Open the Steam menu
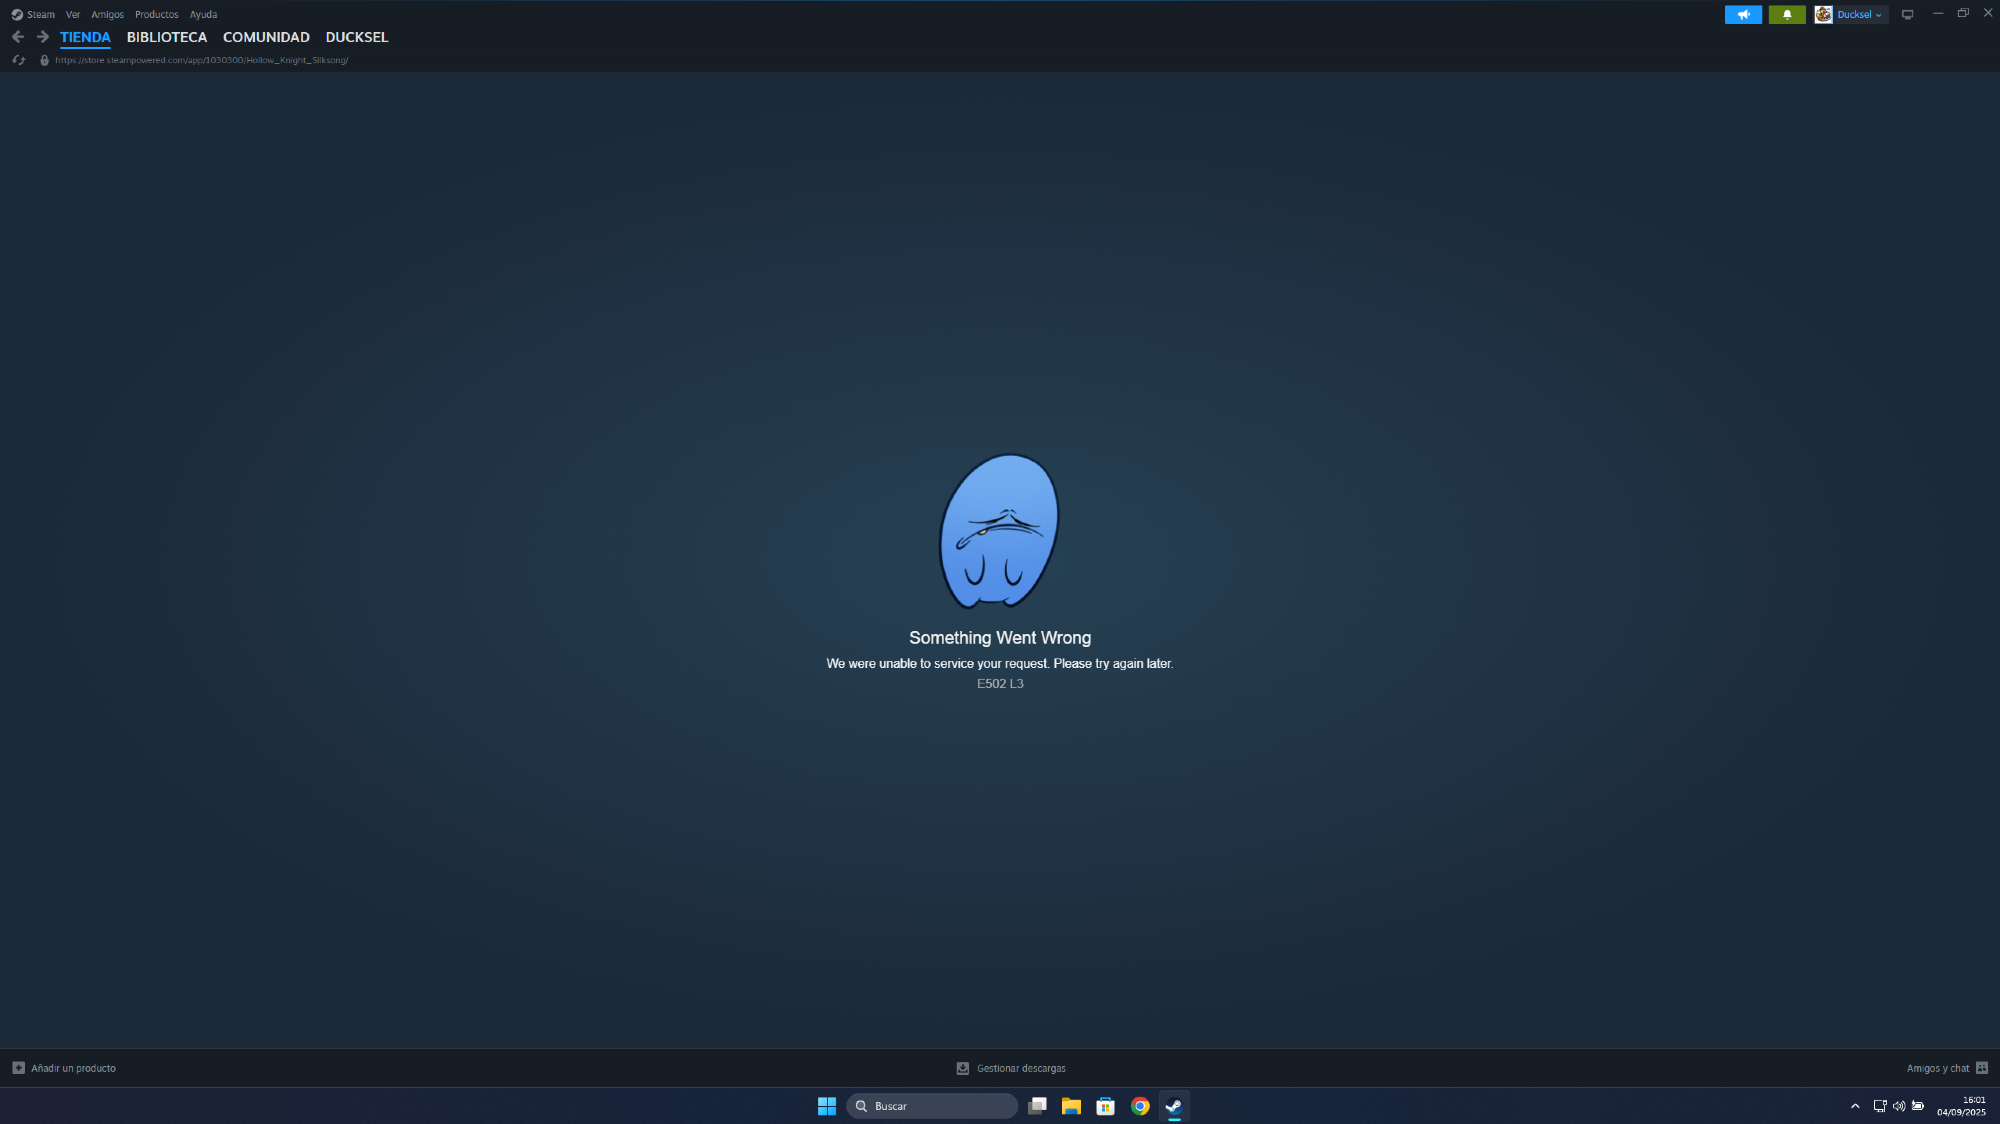Image resolution: width=2000 pixels, height=1124 pixels. pos(40,15)
